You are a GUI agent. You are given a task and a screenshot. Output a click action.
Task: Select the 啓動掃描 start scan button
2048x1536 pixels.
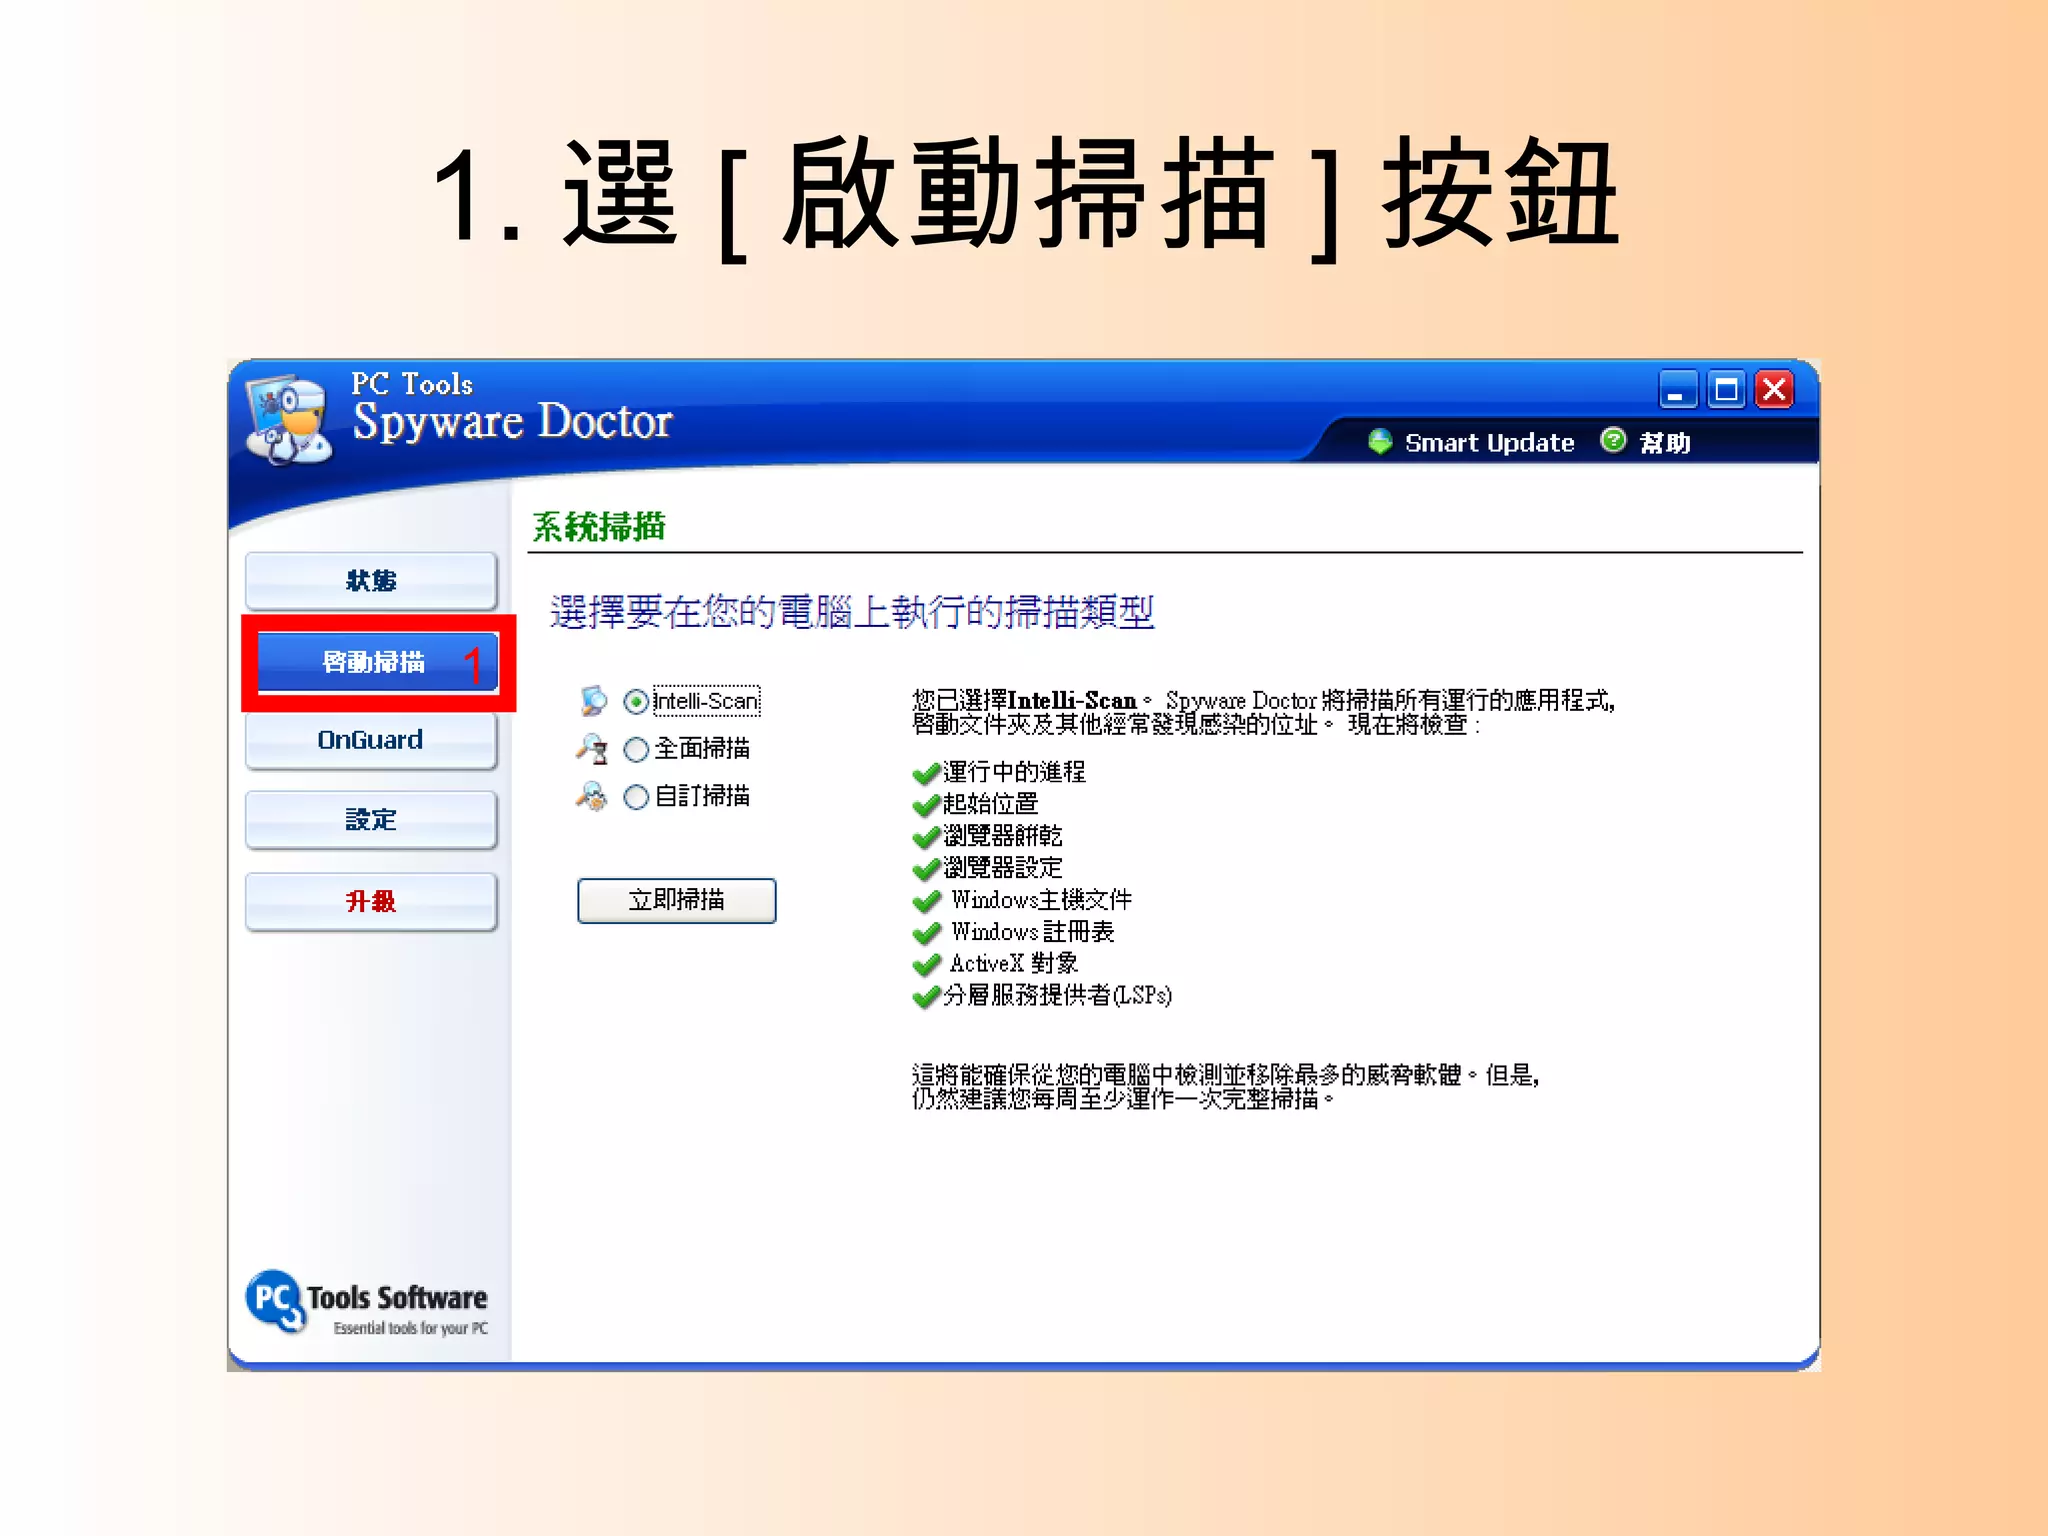tap(378, 662)
